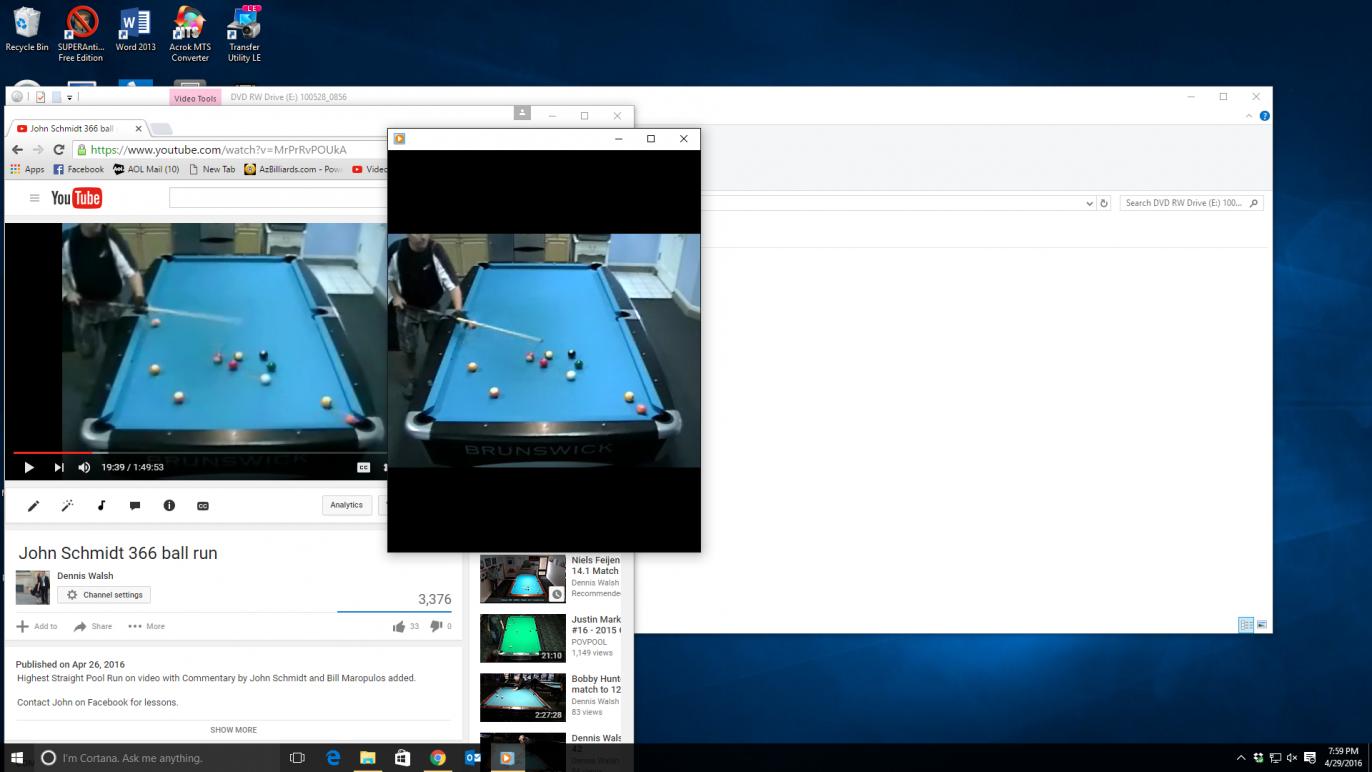Image resolution: width=1372 pixels, height=772 pixels.
Task: Open the Audio music note tool
Action: (101, 506)
